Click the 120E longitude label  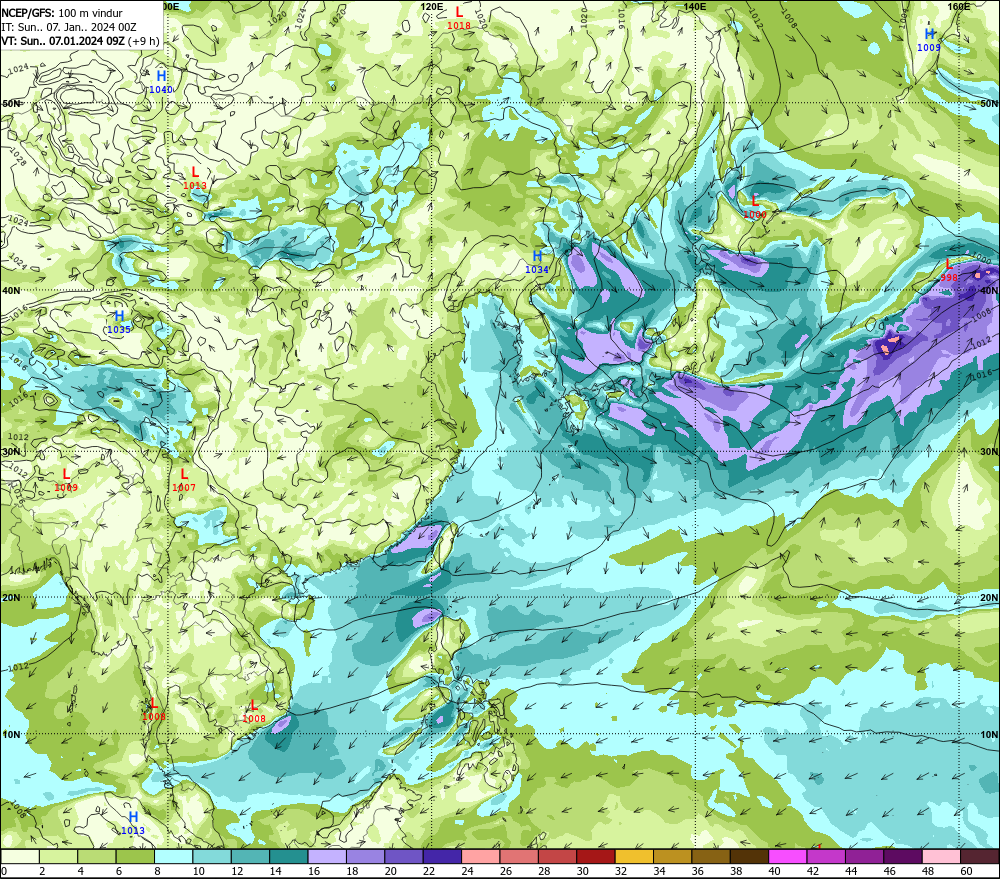[x=432, y=6]
